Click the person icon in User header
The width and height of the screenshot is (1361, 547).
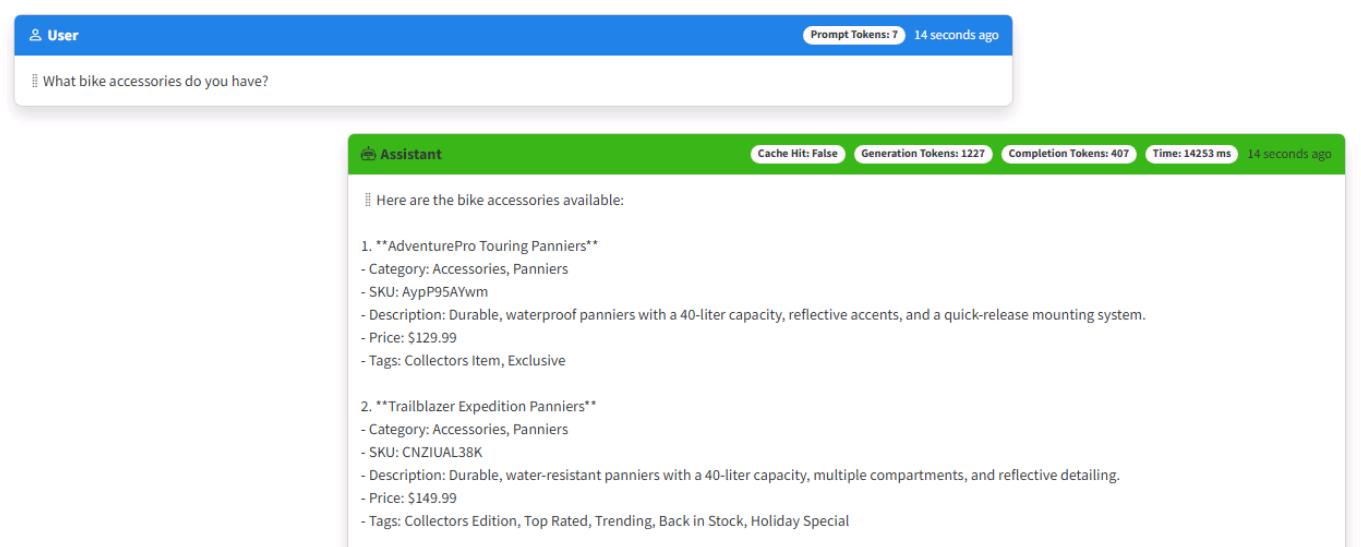34,35
